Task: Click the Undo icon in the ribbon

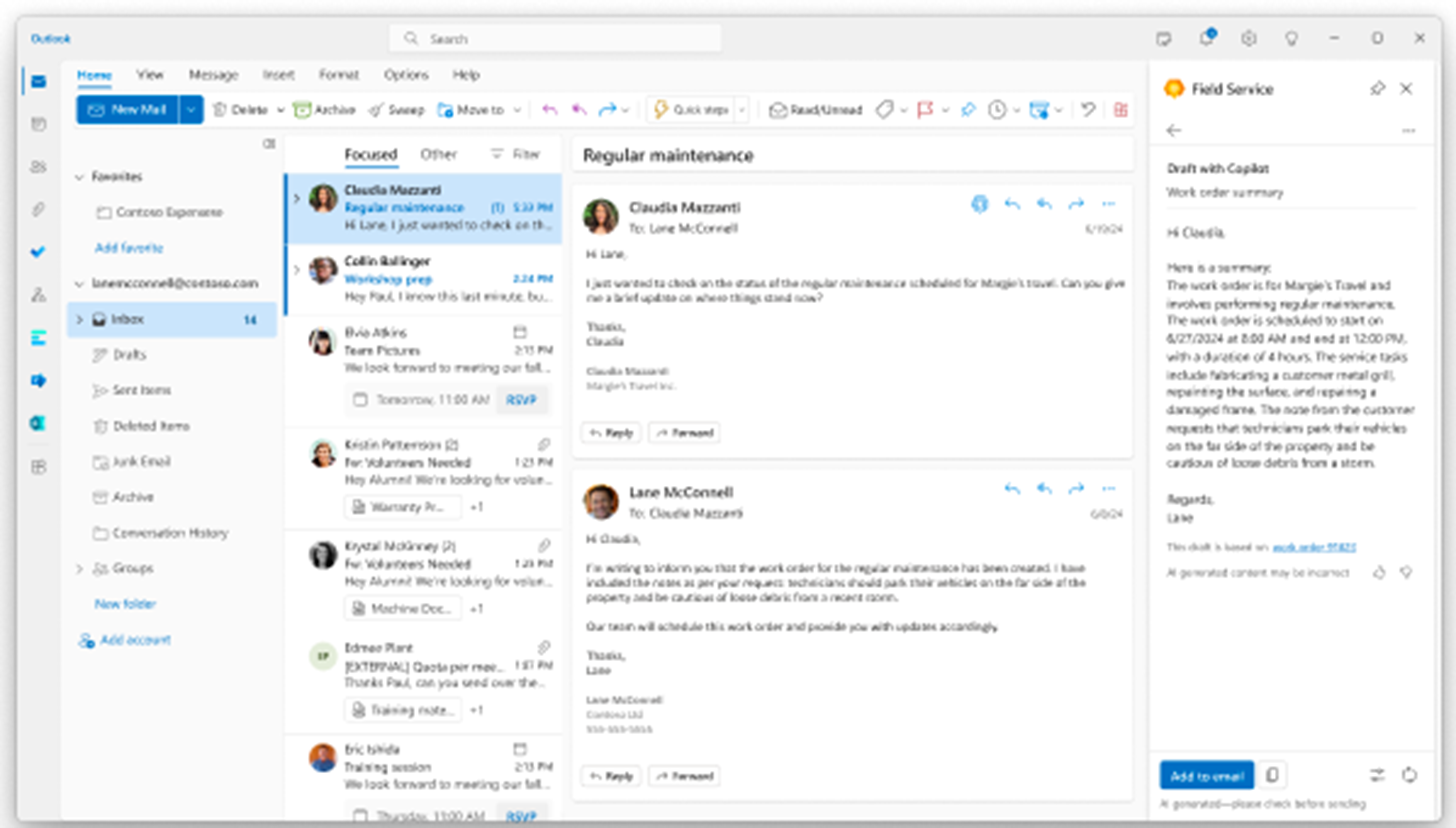Action: pyautogui.click(x=1088, y=110)
